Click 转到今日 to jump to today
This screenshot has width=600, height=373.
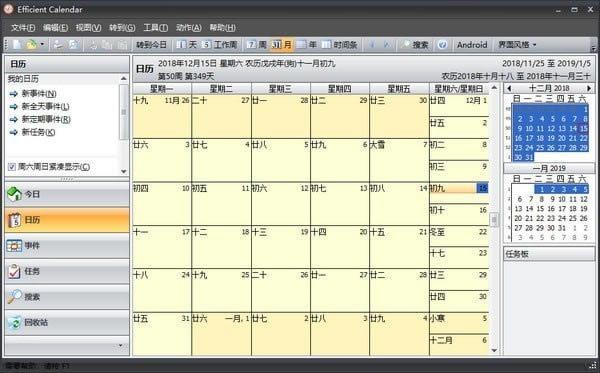(152, 45)
